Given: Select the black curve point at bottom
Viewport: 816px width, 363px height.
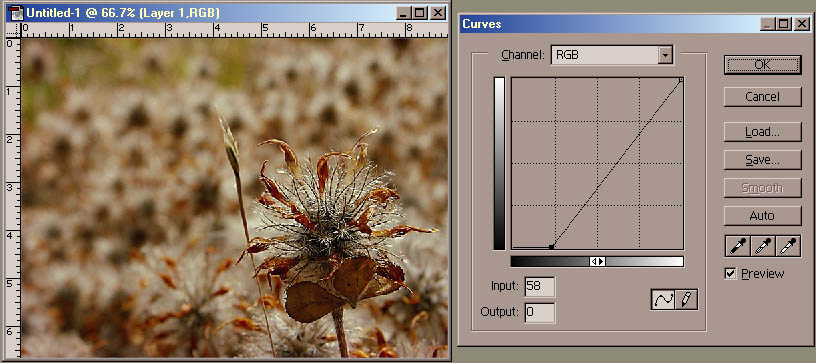Looking at the screenshot, I should tap(551, 247).
